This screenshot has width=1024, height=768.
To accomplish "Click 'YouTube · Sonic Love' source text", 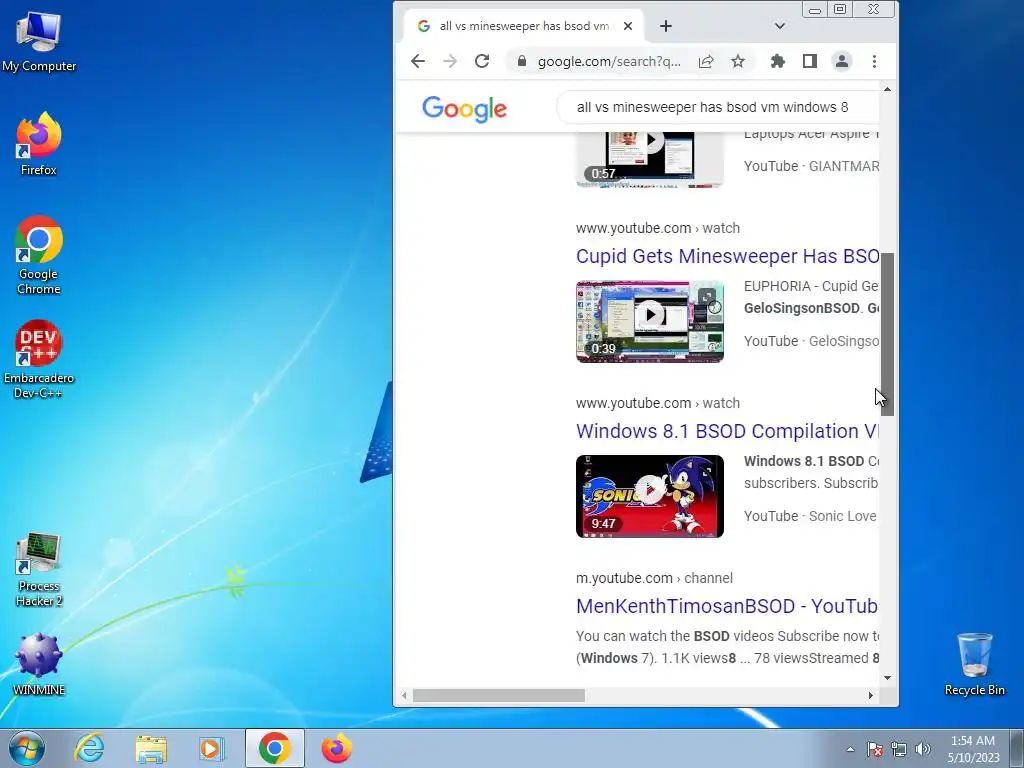I will click(810, 516).
